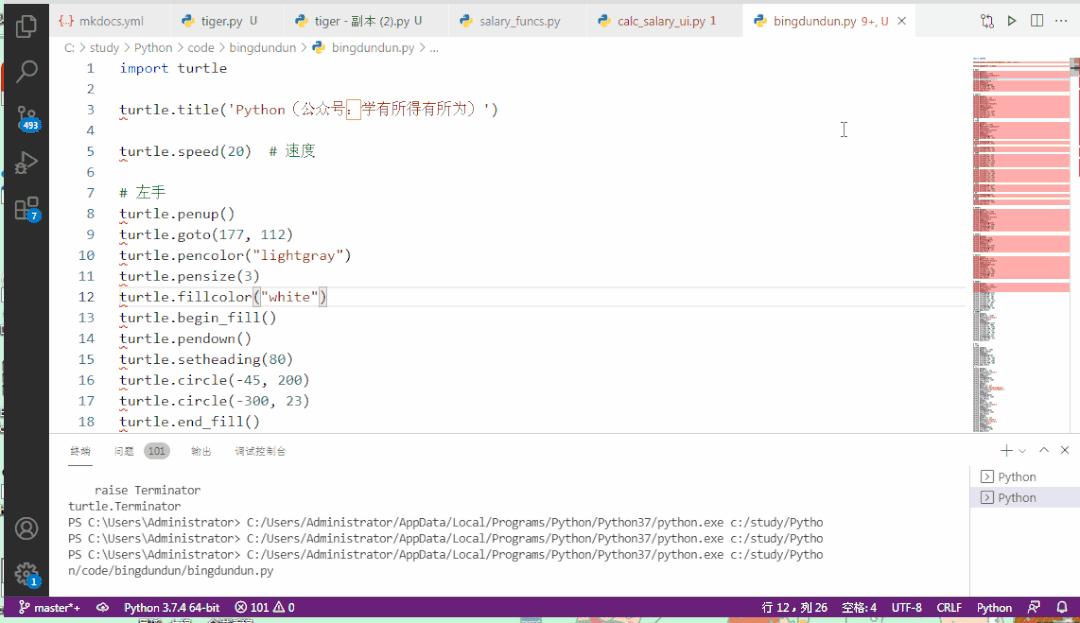Image resolution: width=1080 pixels, height=623 pixels.
Task: Click 'raise Terminator' text in terminal
Action: click(147, 490)
